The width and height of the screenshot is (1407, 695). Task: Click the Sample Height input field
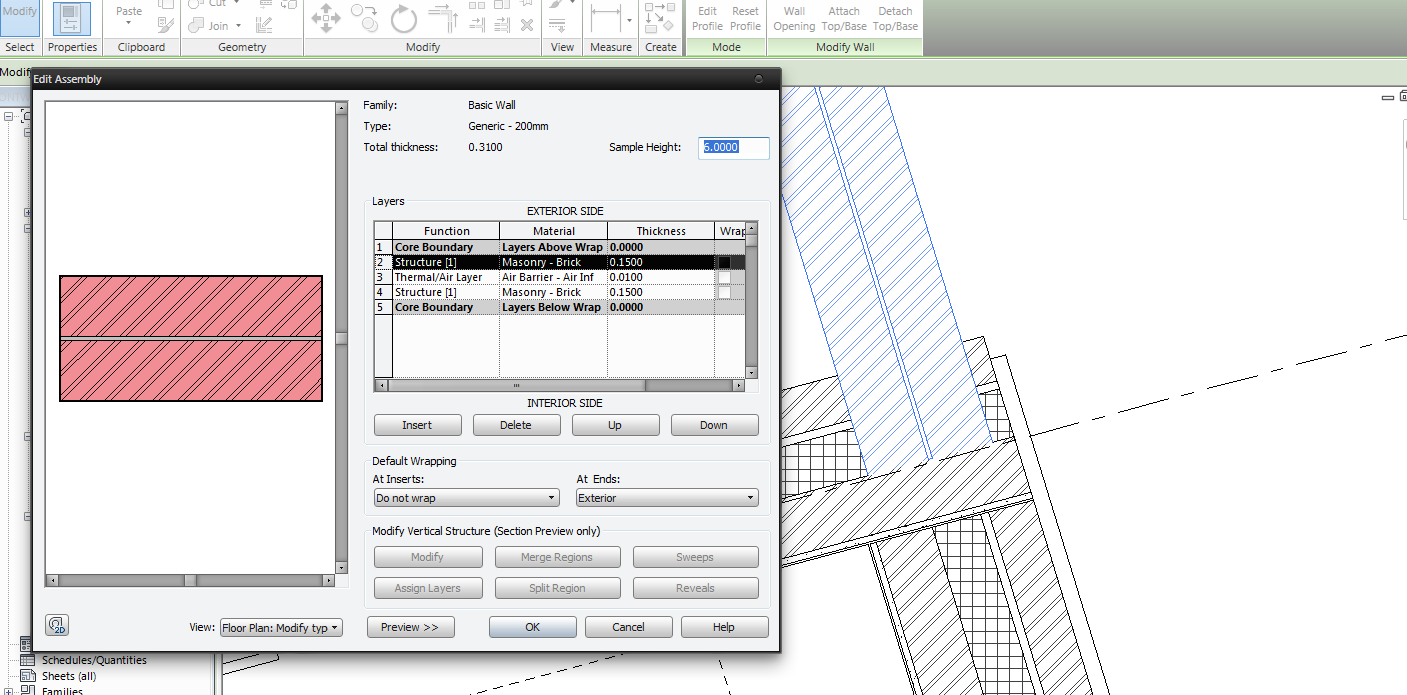(x=733, y=147)
